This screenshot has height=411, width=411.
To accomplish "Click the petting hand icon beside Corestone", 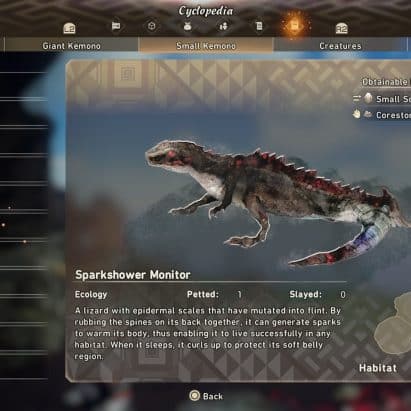I will [x=357, y=114].
